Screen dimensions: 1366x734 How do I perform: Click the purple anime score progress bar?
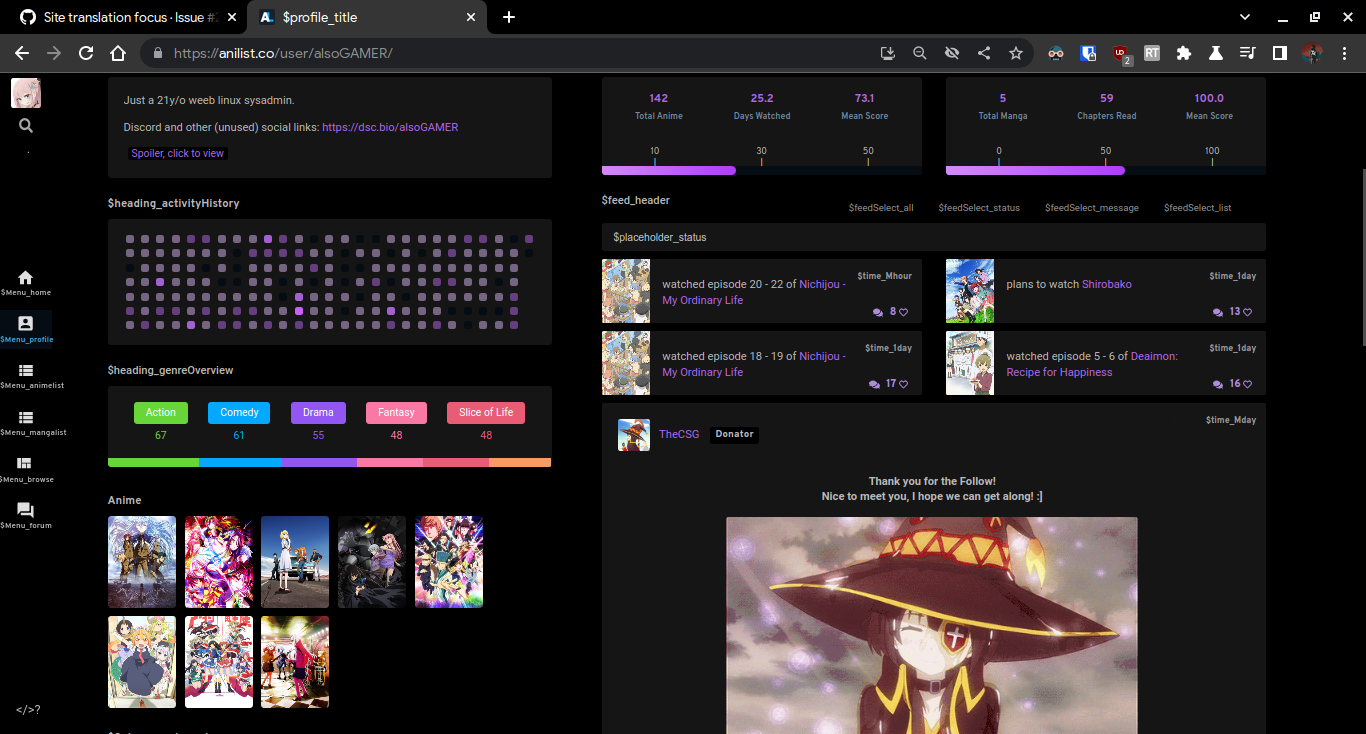click(669, 170)
